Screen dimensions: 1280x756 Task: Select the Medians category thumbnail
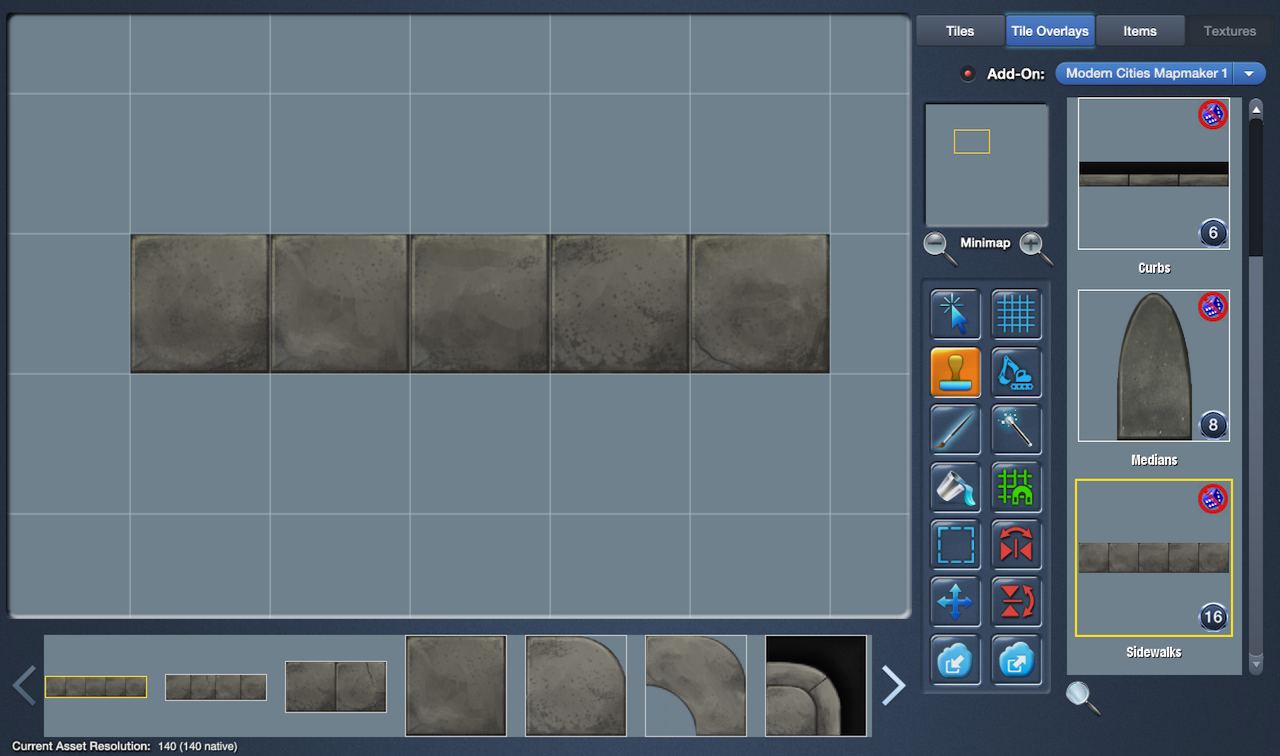(x=1154, y=366)
